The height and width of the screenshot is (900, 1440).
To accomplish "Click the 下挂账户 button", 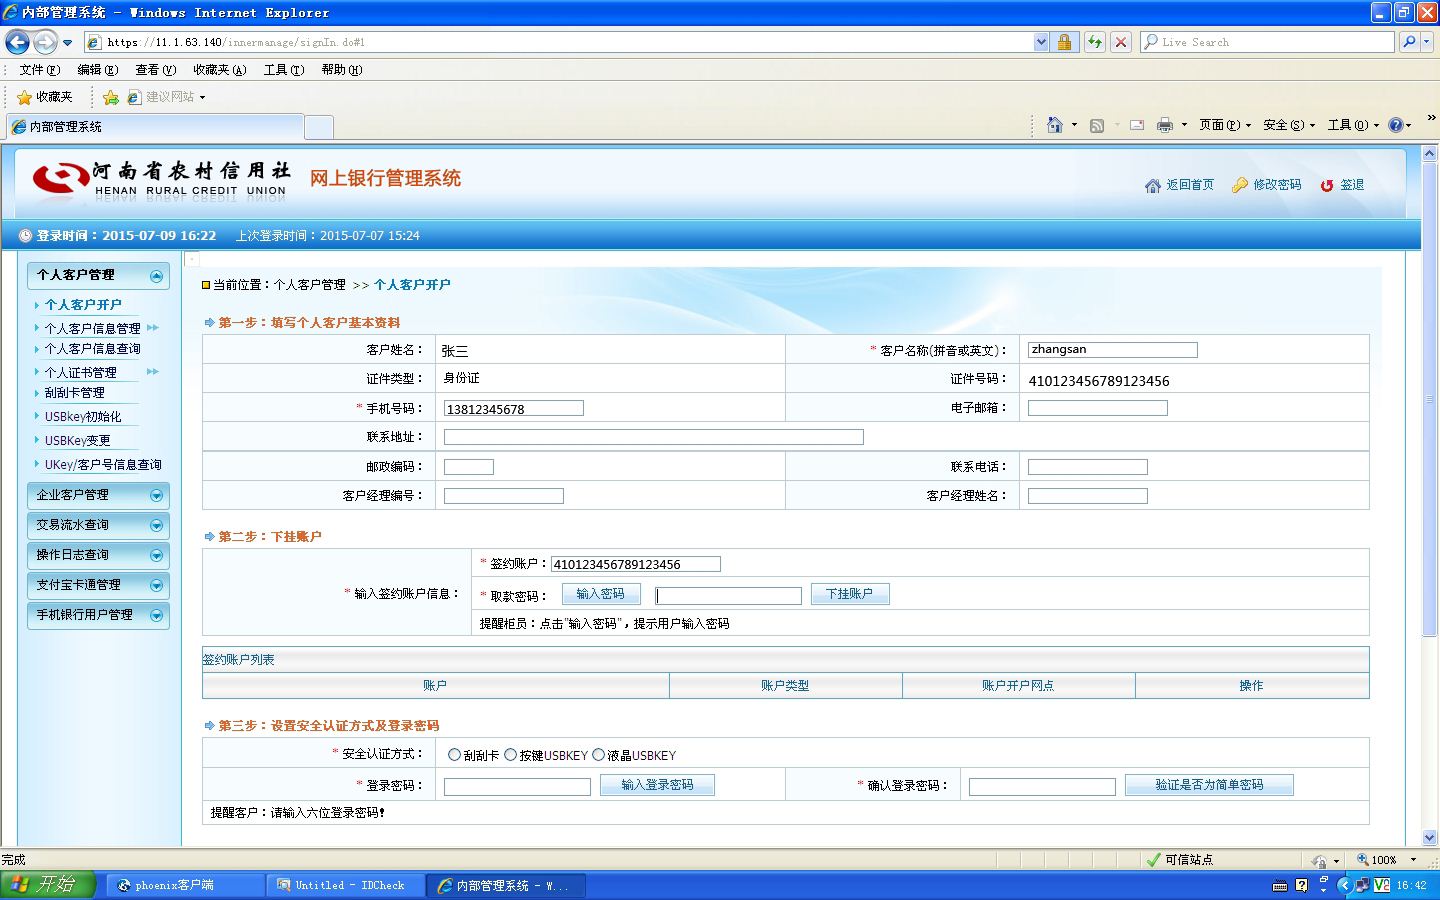I will click(x=850, y=594).
